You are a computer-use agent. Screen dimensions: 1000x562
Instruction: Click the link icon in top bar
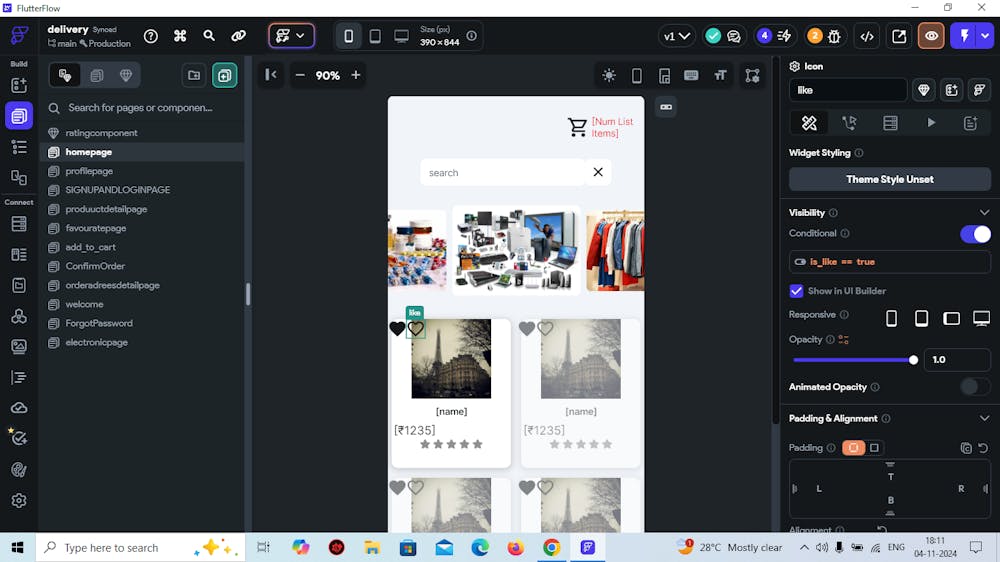tap(239, 36)
